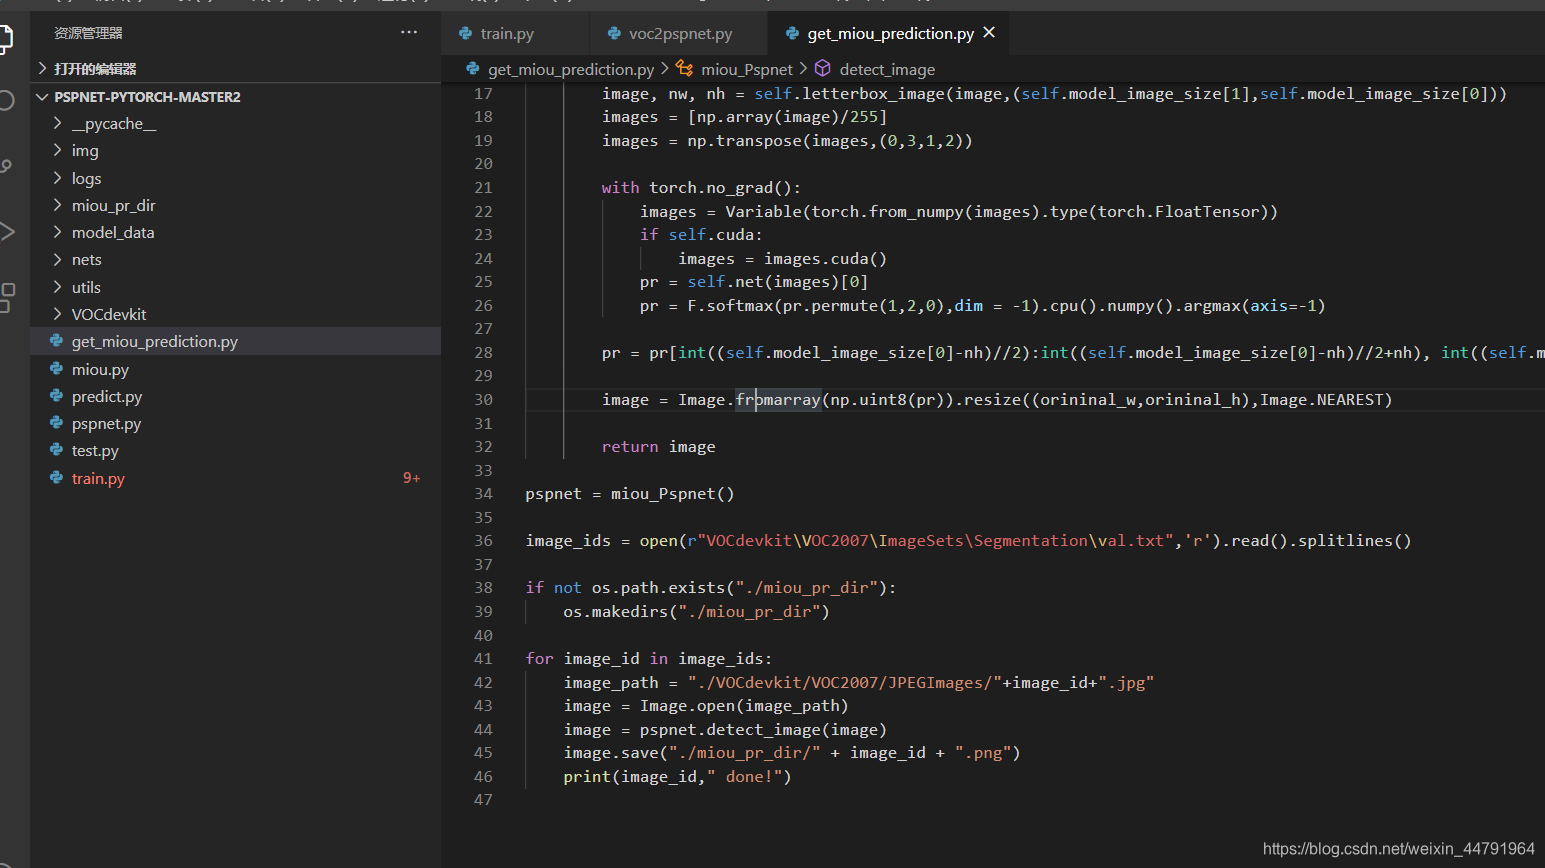The image size is (1545, 868).
Task: Open the Extensions icon in the activity bar
Action: click(6, 298)
